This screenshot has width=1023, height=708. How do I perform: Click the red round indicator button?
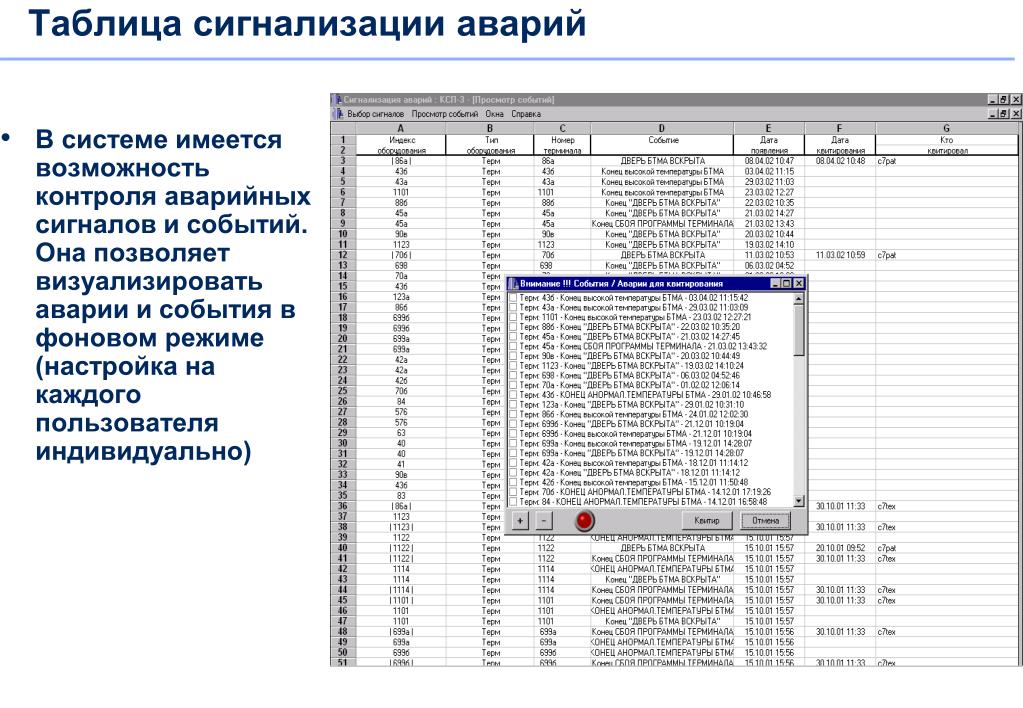pyautogui.click(x=584, y=521)
